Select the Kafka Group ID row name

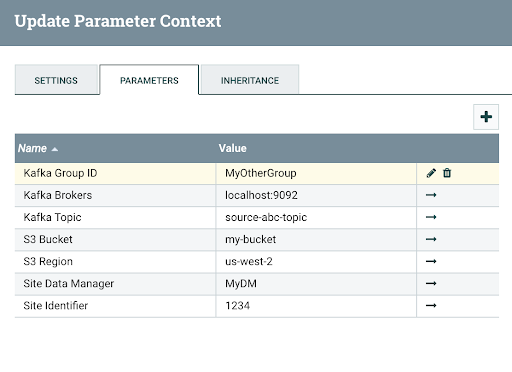[115, 173]
